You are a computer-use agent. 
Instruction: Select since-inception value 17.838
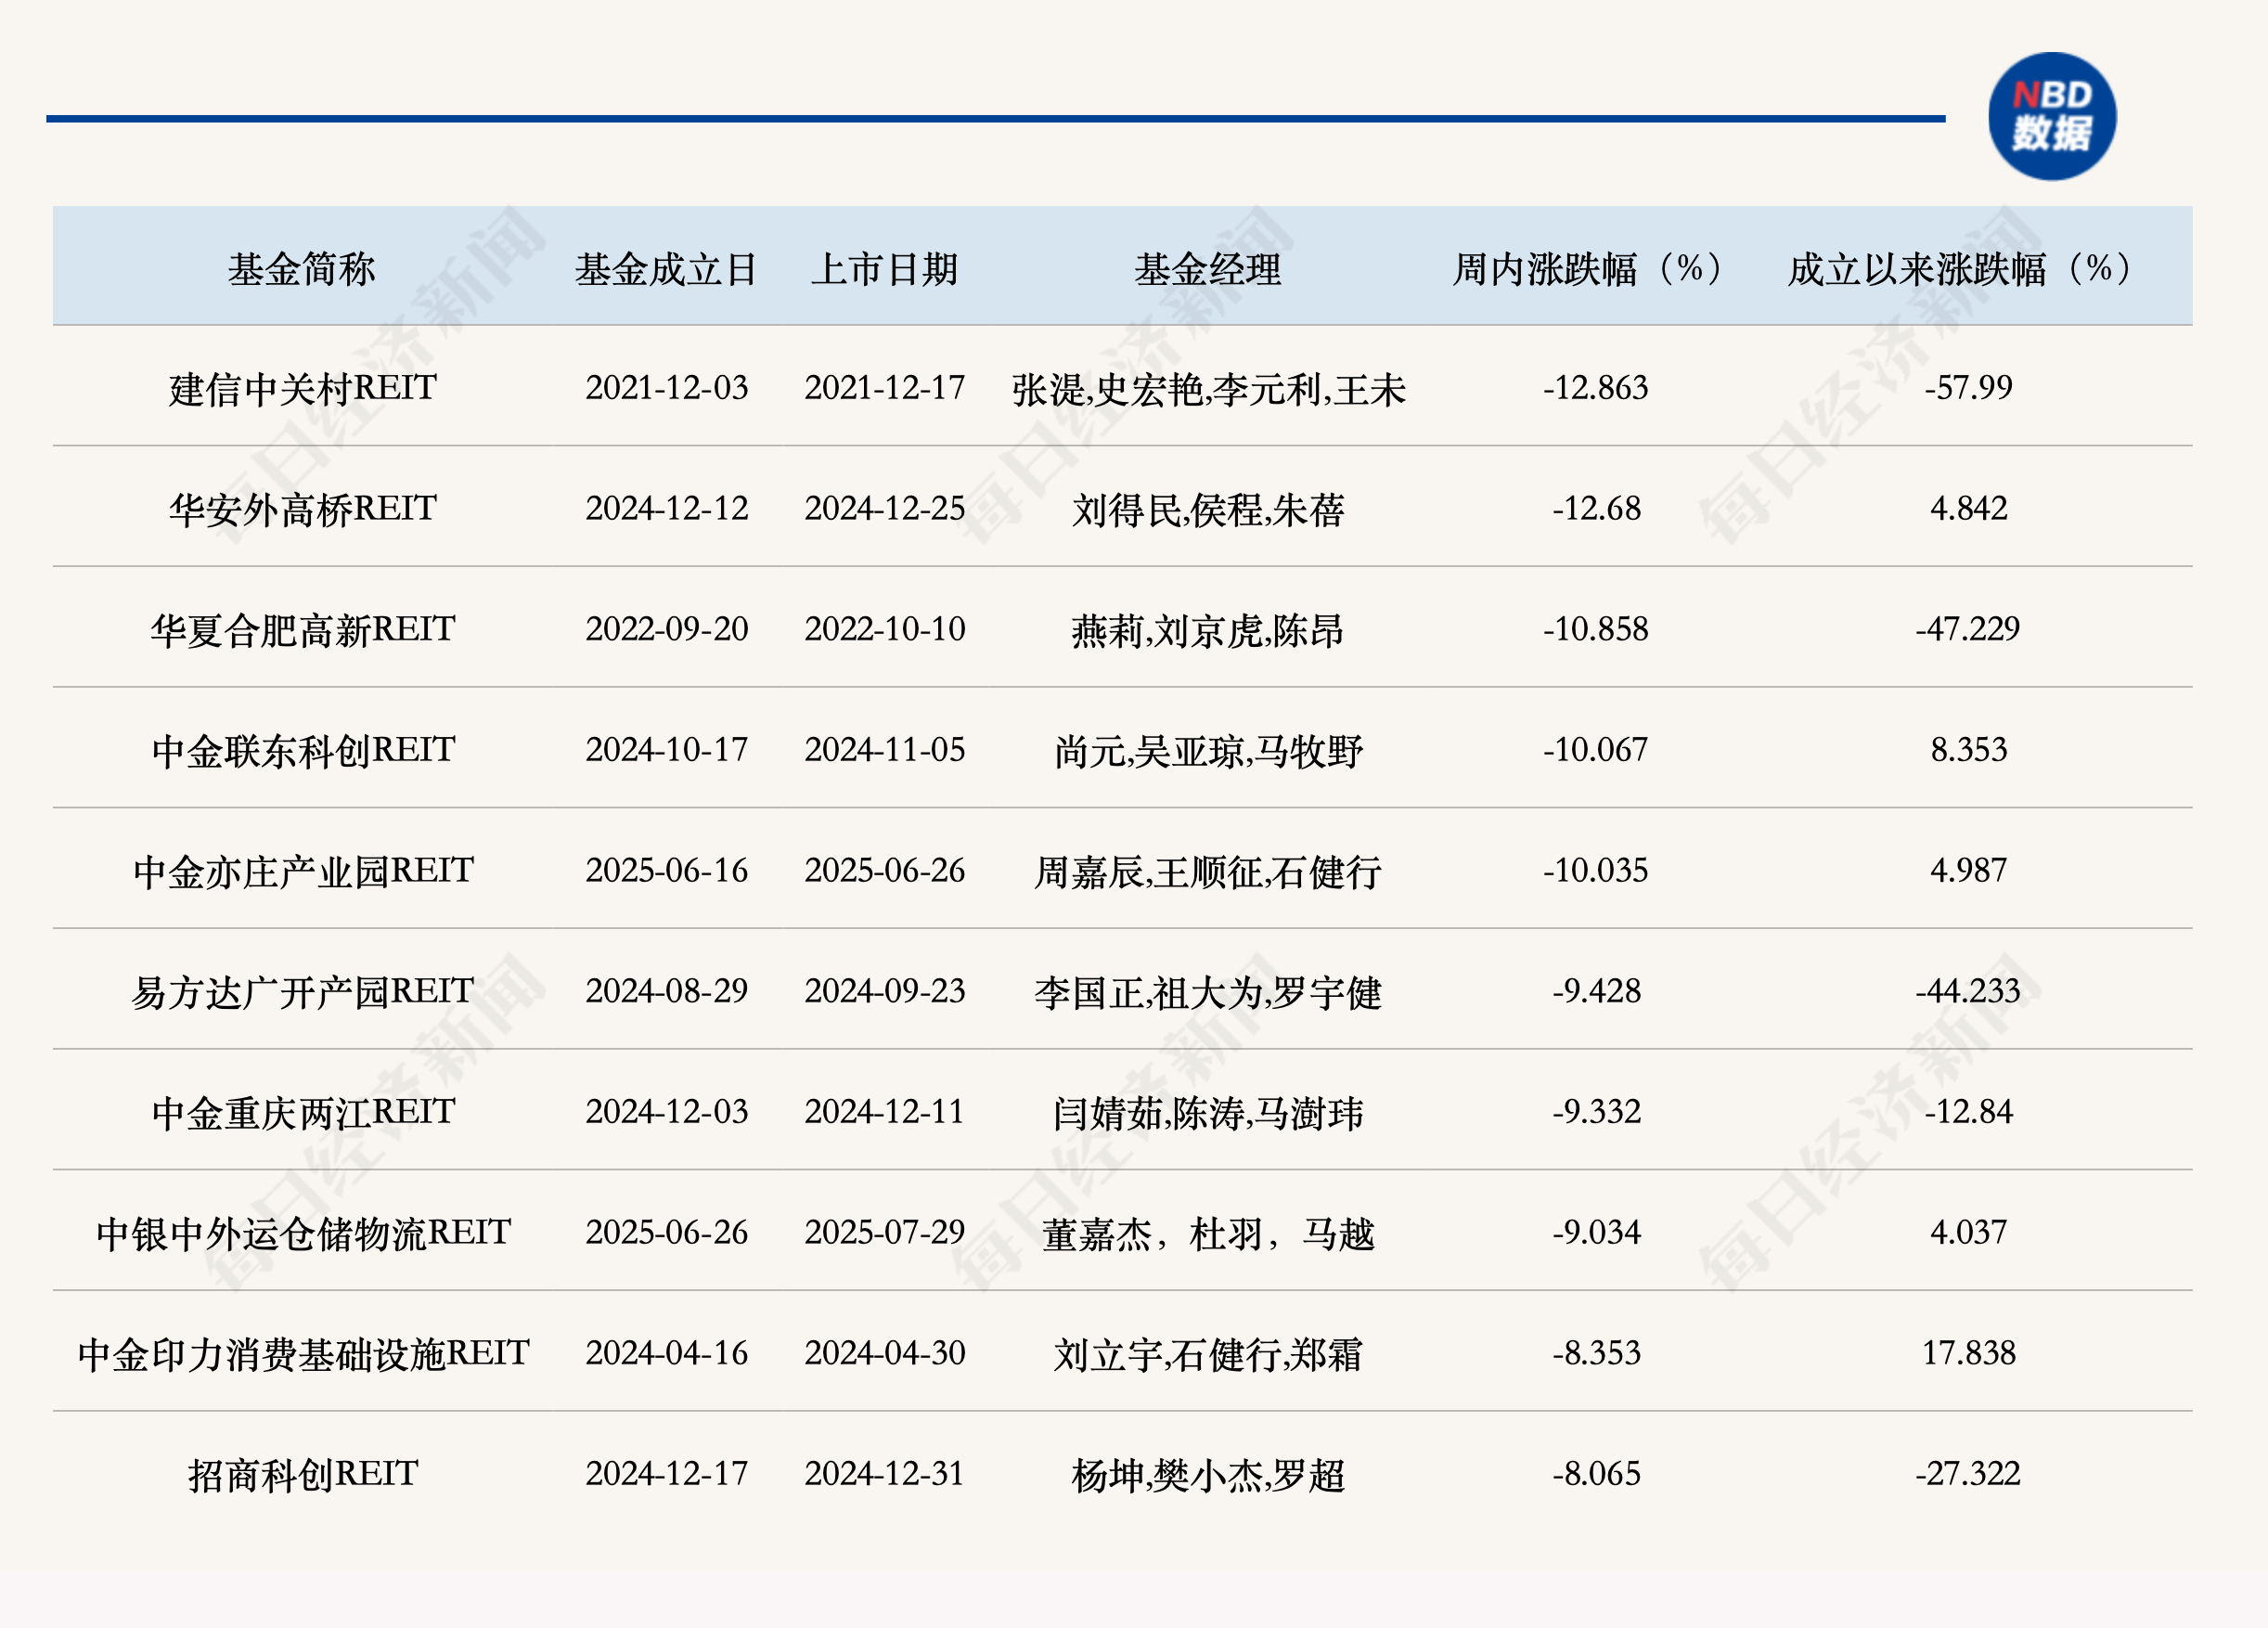pyautogui.click(x=1968, y=1353)
